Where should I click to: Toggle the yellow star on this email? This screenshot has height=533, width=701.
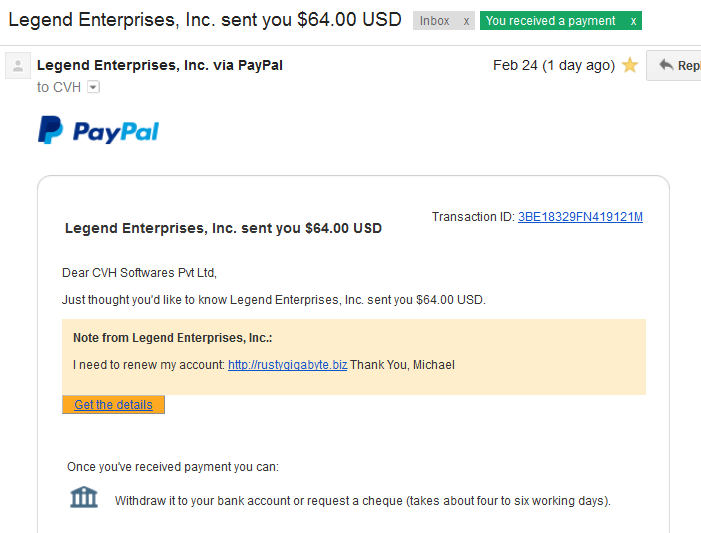click(x=630, y=65)
